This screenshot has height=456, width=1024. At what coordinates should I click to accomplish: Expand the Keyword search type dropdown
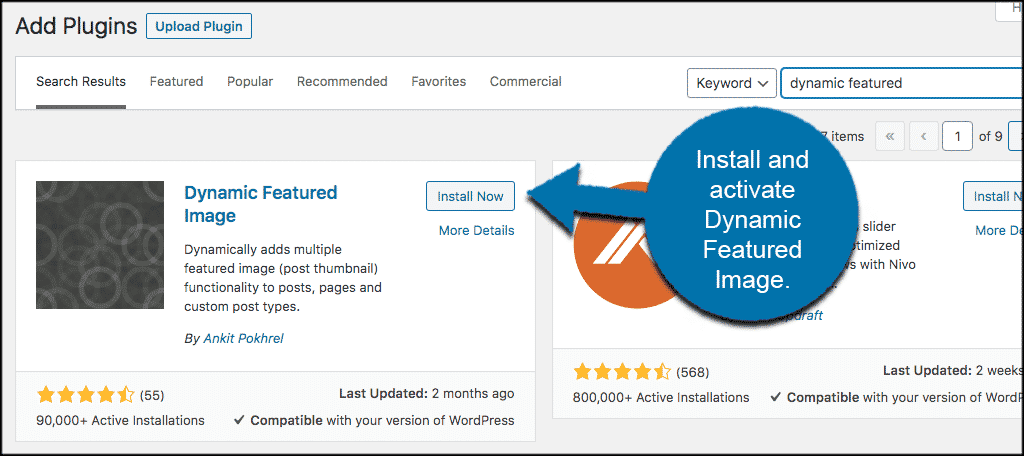click(732, 83)
